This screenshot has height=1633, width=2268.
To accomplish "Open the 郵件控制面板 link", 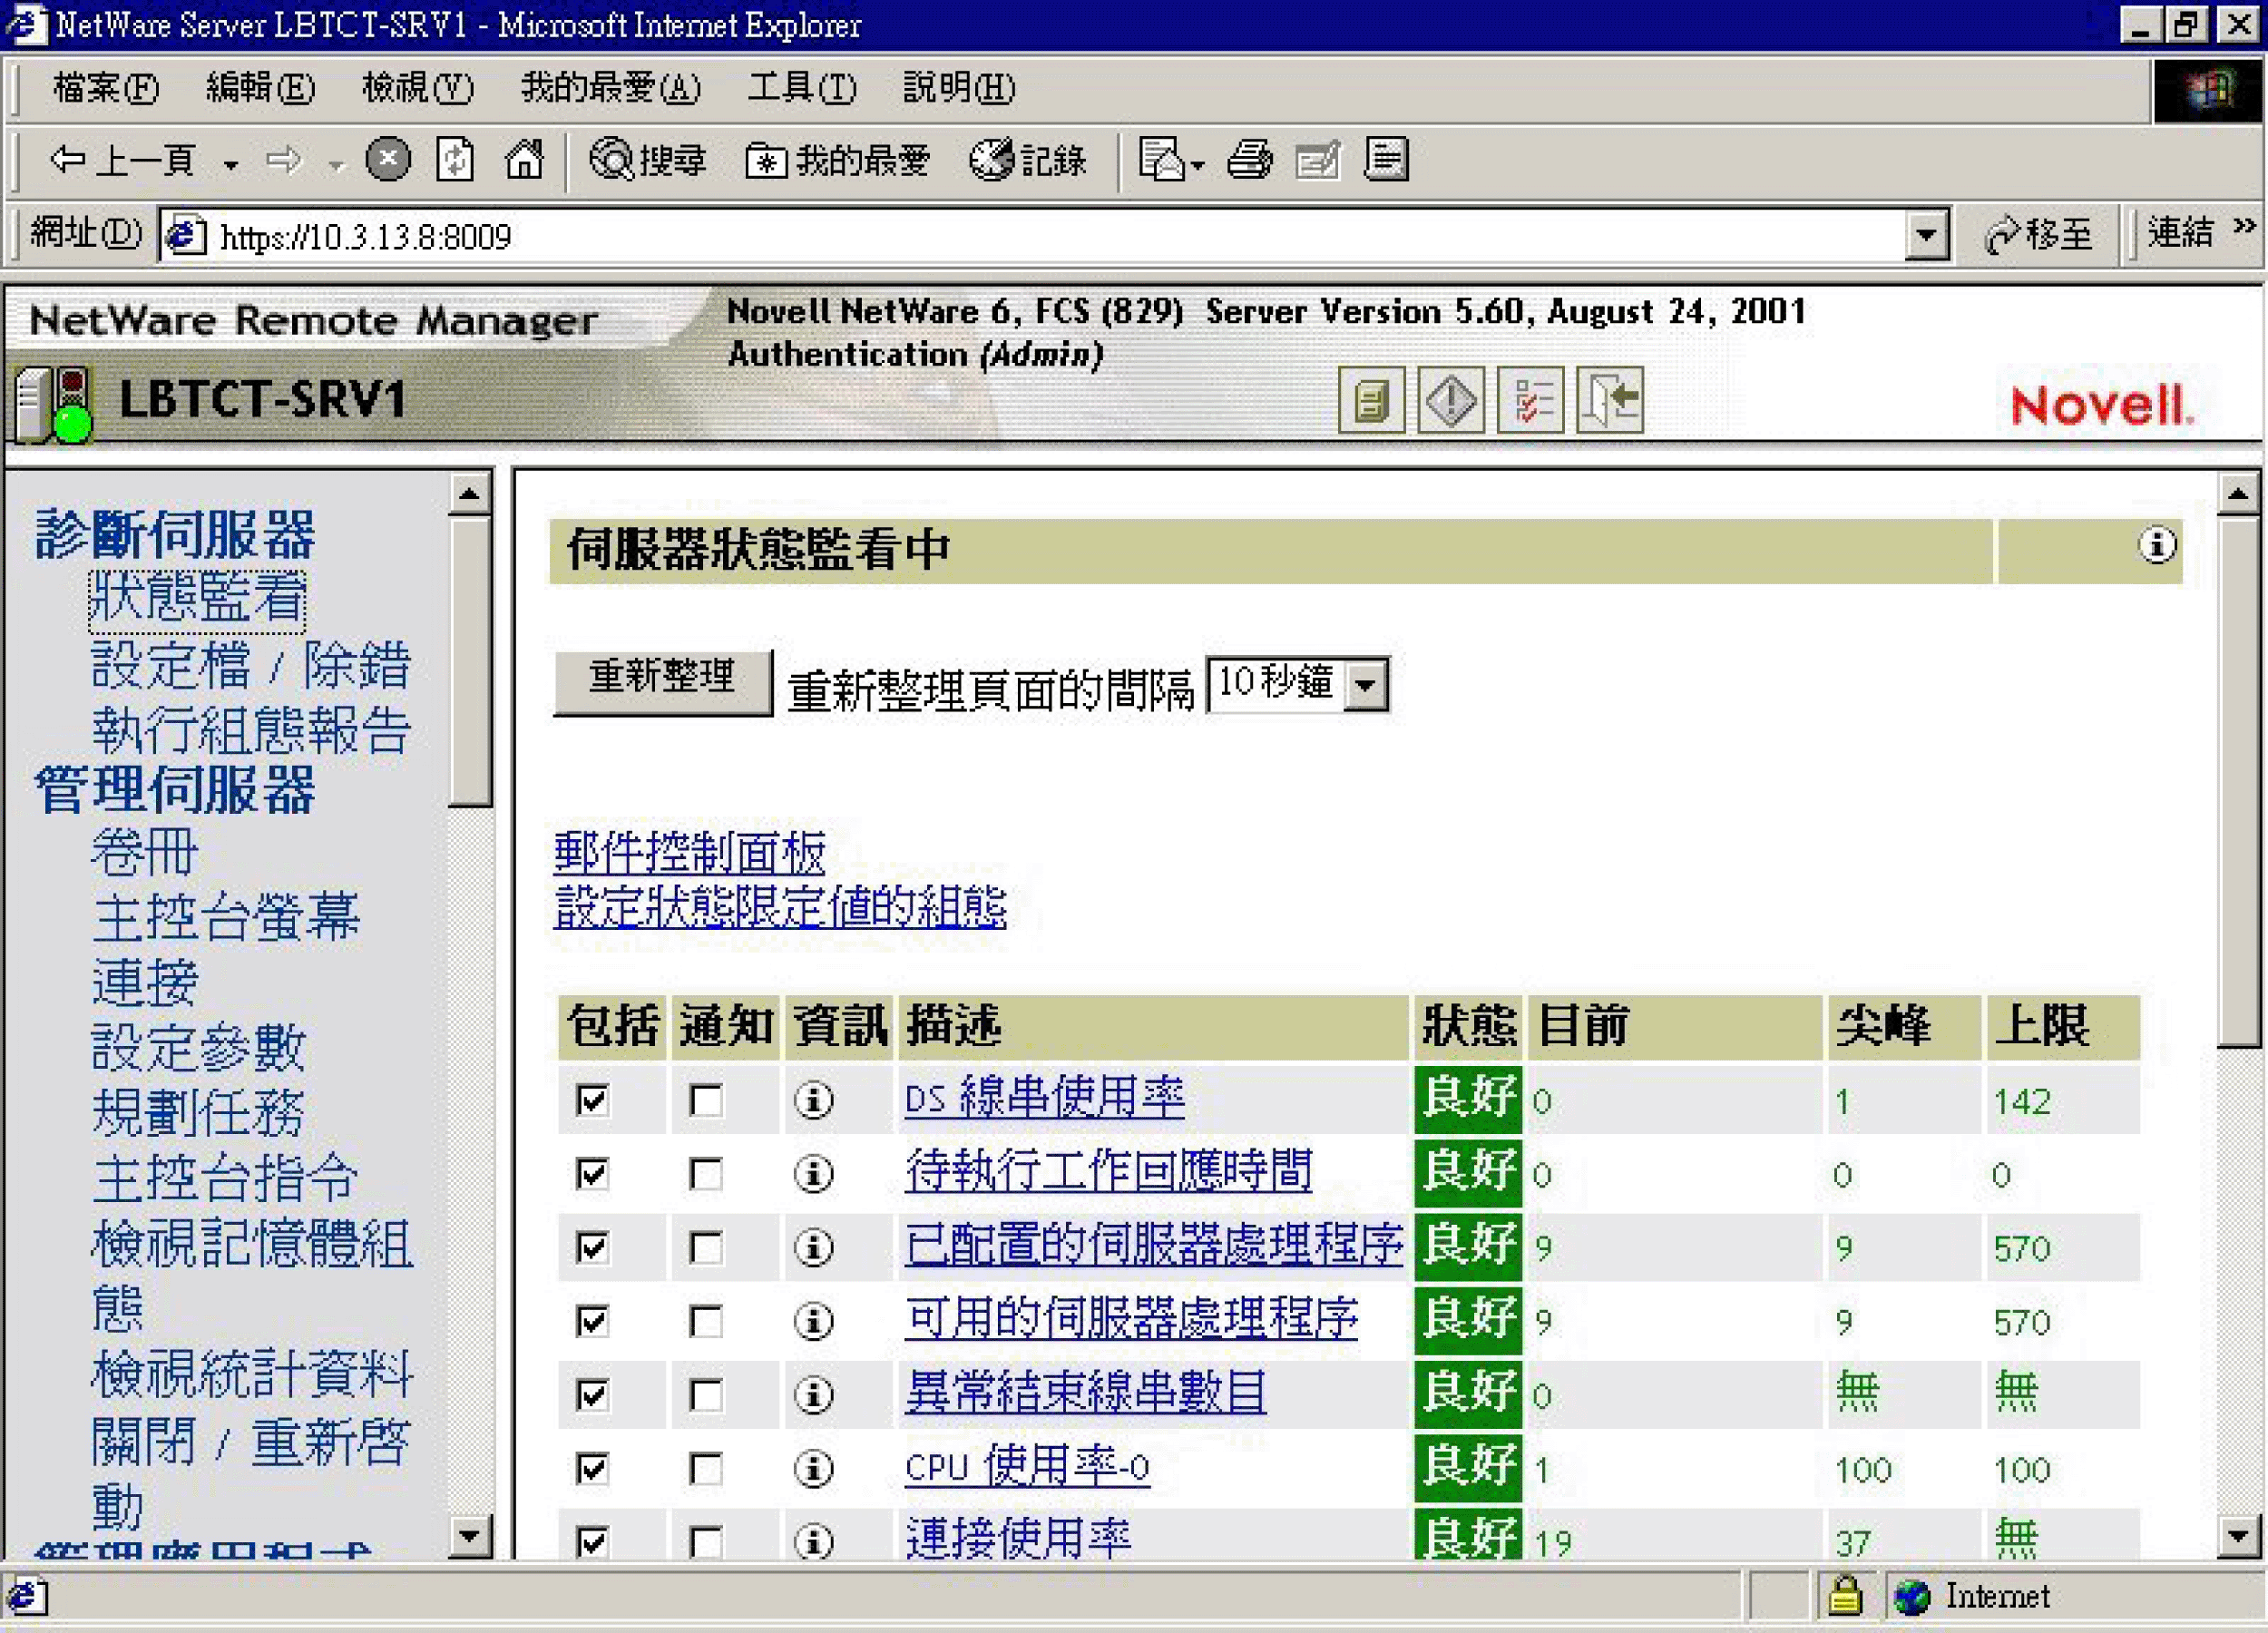I will 688,853.
